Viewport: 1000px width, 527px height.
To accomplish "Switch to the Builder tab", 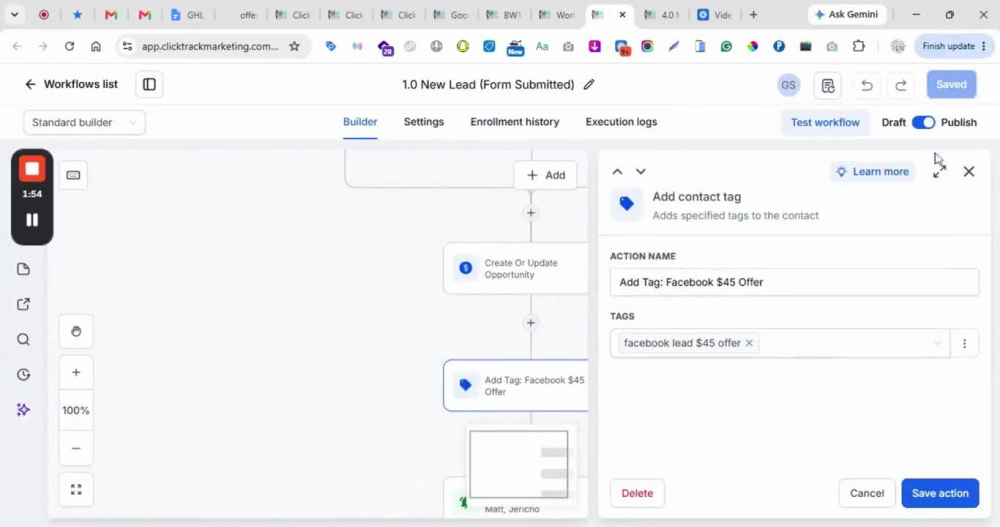I will 360,122.
